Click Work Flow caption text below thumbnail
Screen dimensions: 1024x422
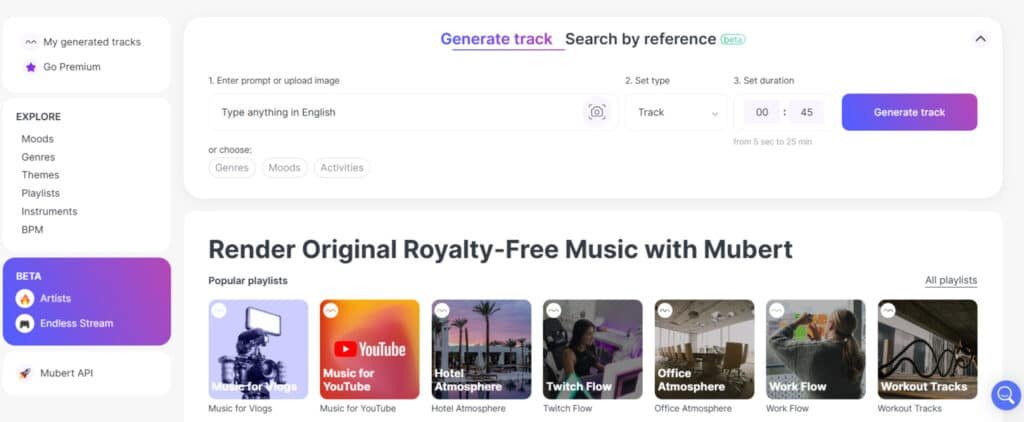tap(789, 408)
